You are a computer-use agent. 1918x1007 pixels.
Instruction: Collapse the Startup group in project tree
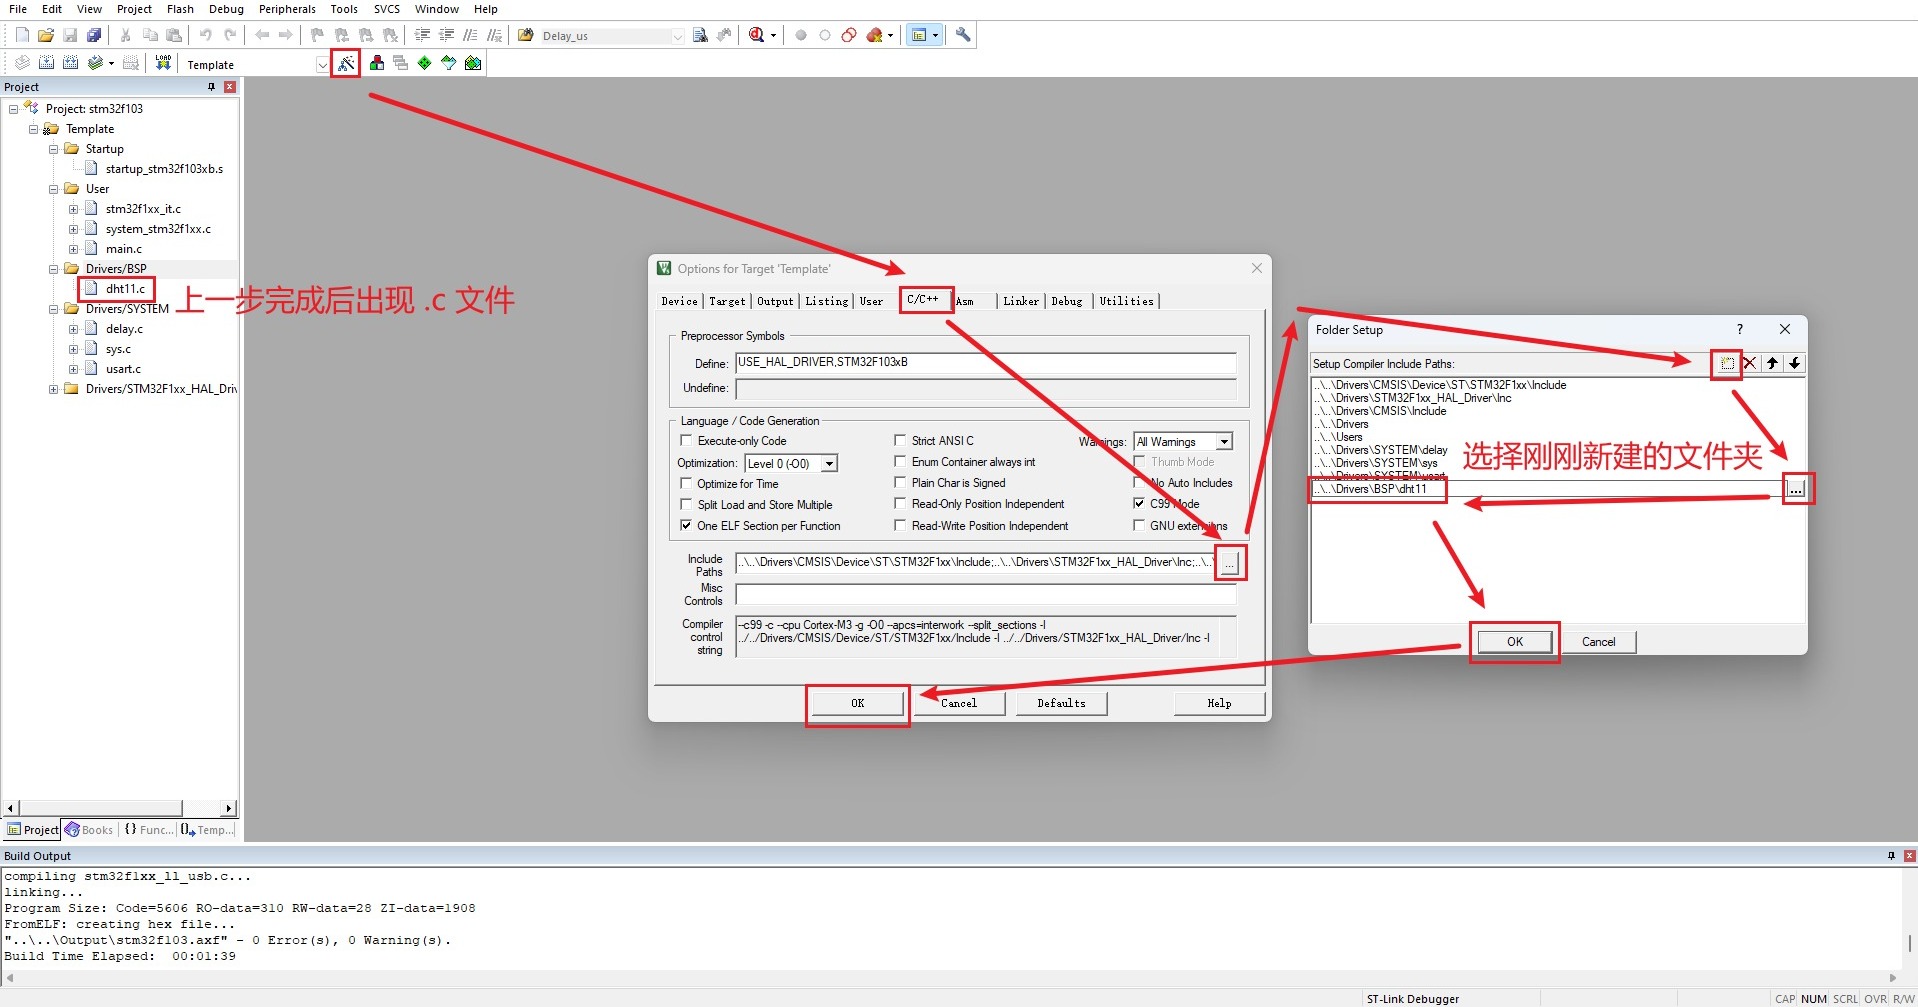54,149
